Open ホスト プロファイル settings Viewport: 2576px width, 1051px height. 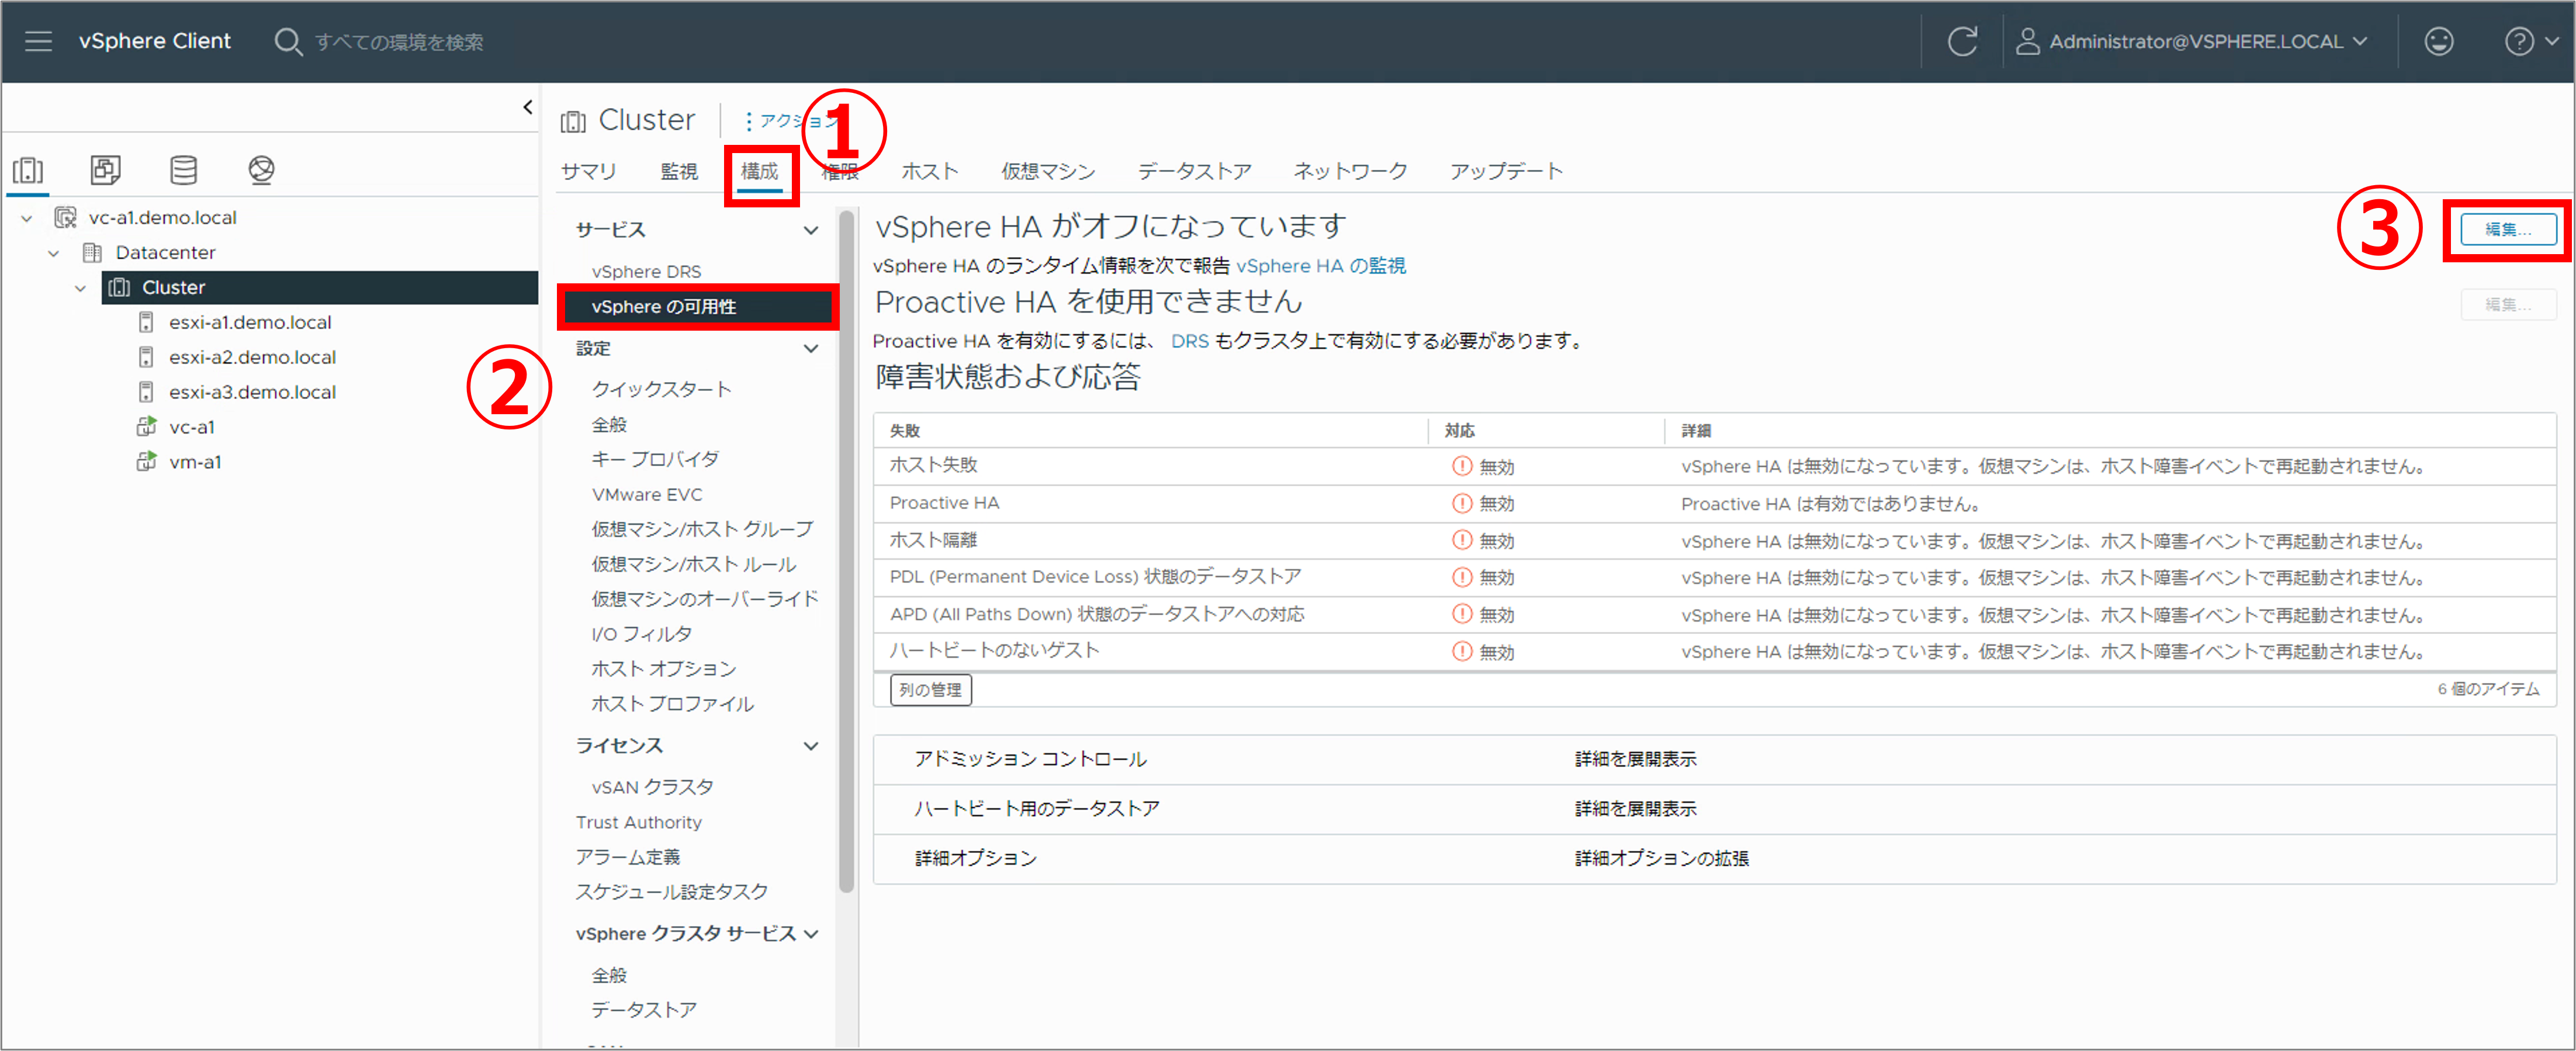tap(672, 704)
